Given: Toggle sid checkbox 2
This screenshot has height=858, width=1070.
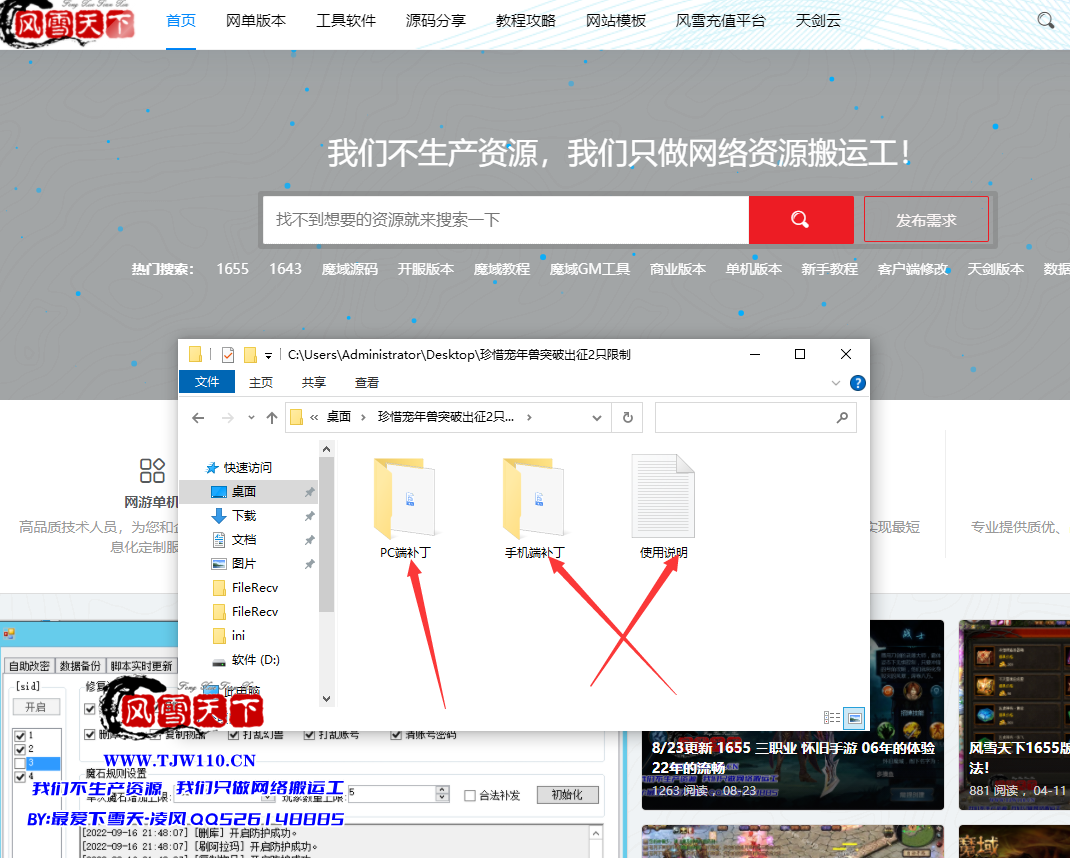Looking at the screenshot, I should click(20, 749).
